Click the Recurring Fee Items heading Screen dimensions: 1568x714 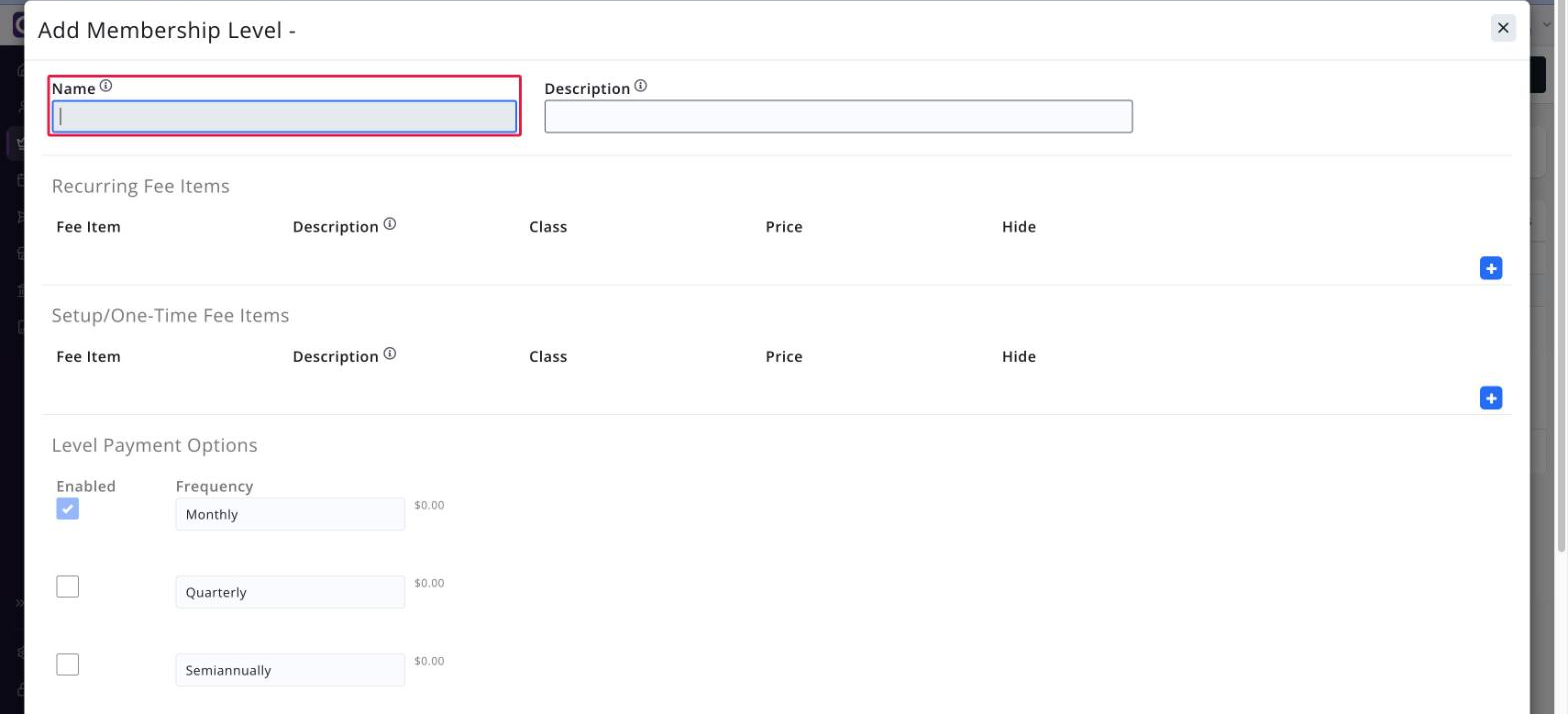(140, 186)
